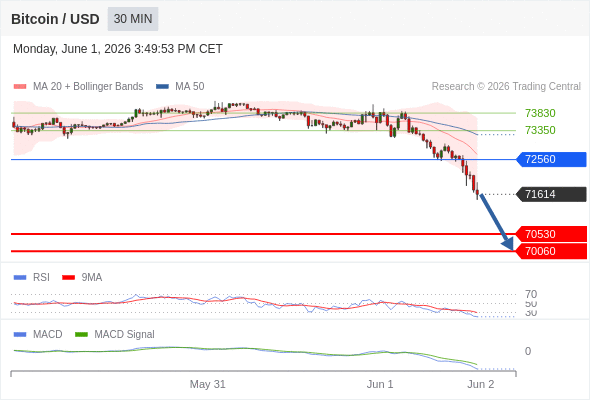Viewport: 590px width, 400px height.
Task: Click the Jun 1 date axis label
Action: [380, 384]
